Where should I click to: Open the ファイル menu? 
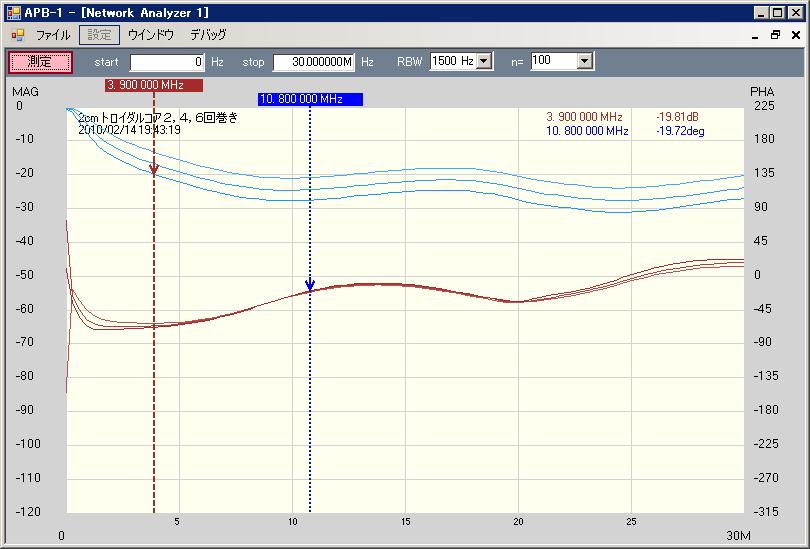53,35
